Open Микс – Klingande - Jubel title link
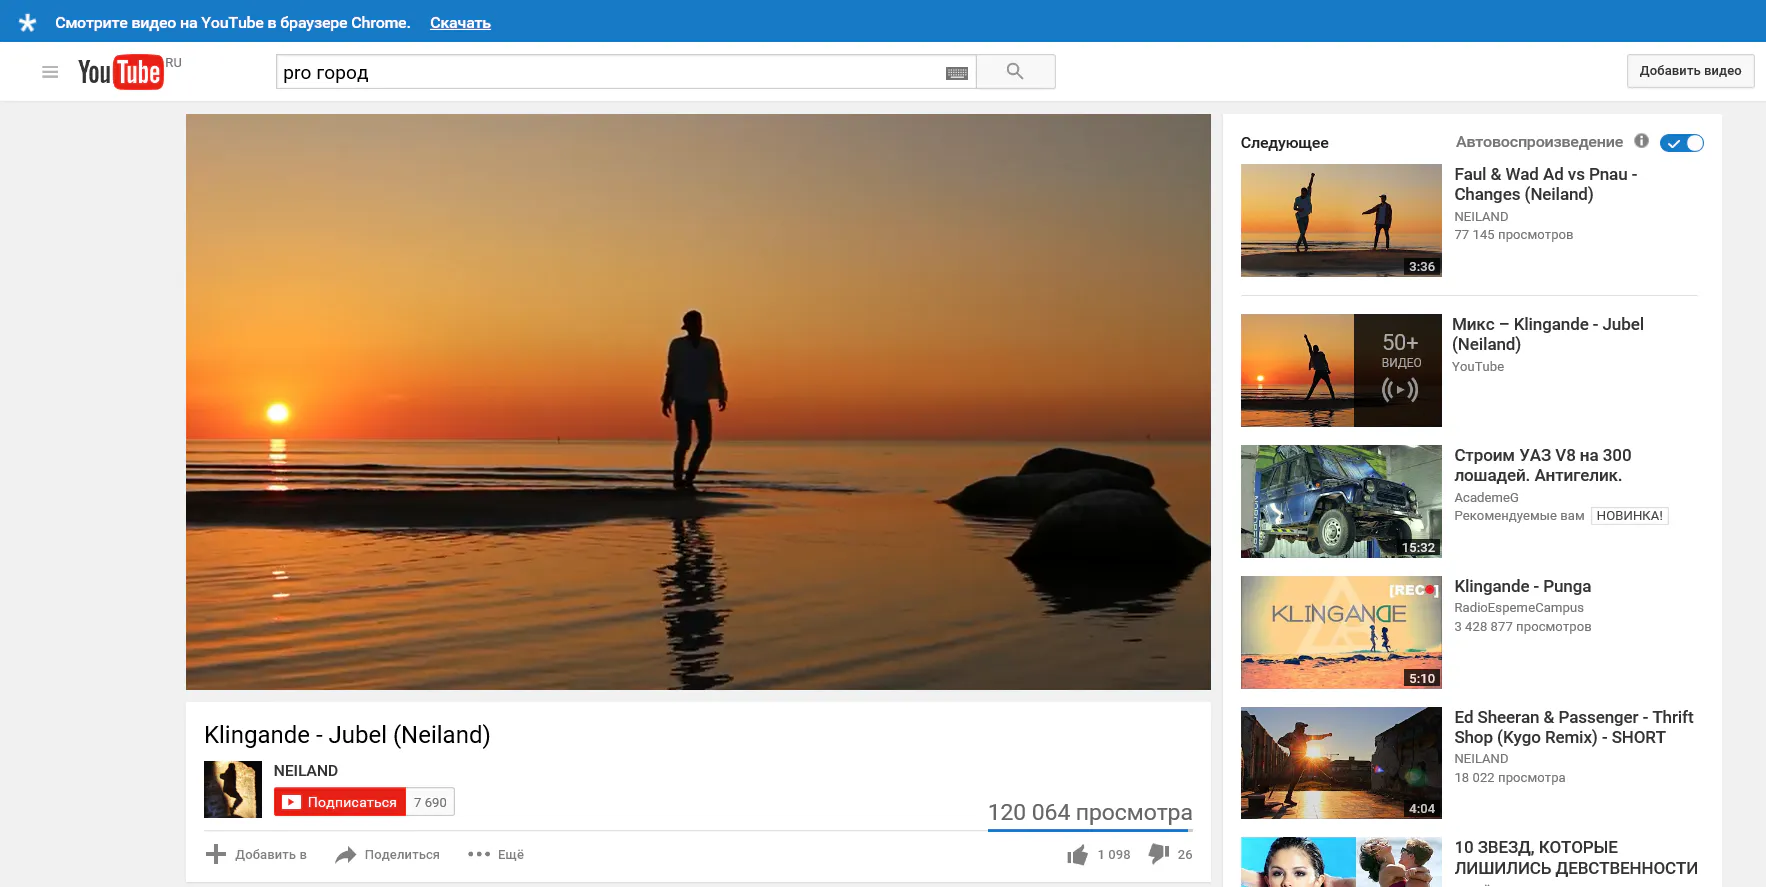 click(x=1547, y=334)
